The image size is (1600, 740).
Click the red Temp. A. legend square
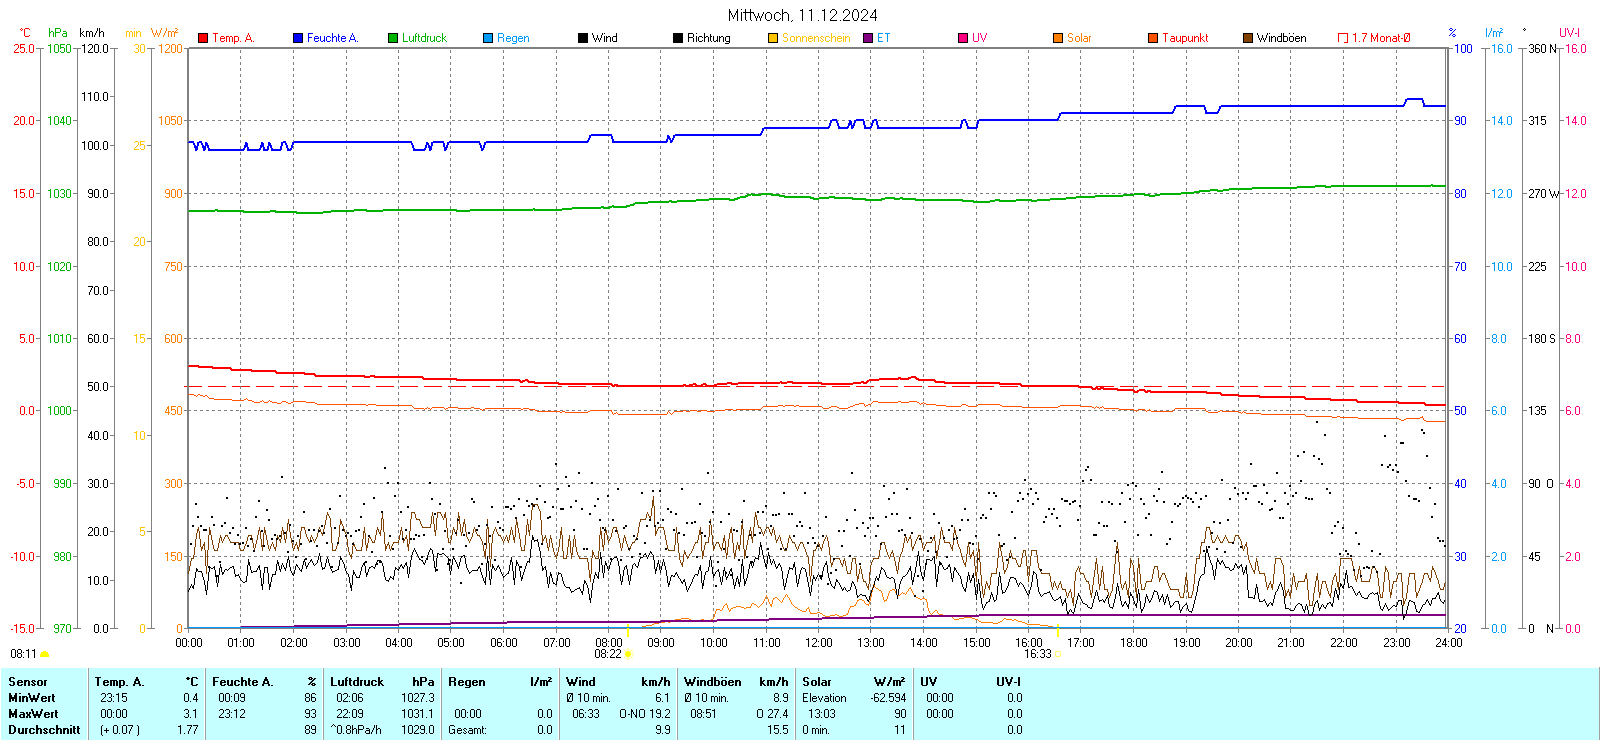click(203, 38)
